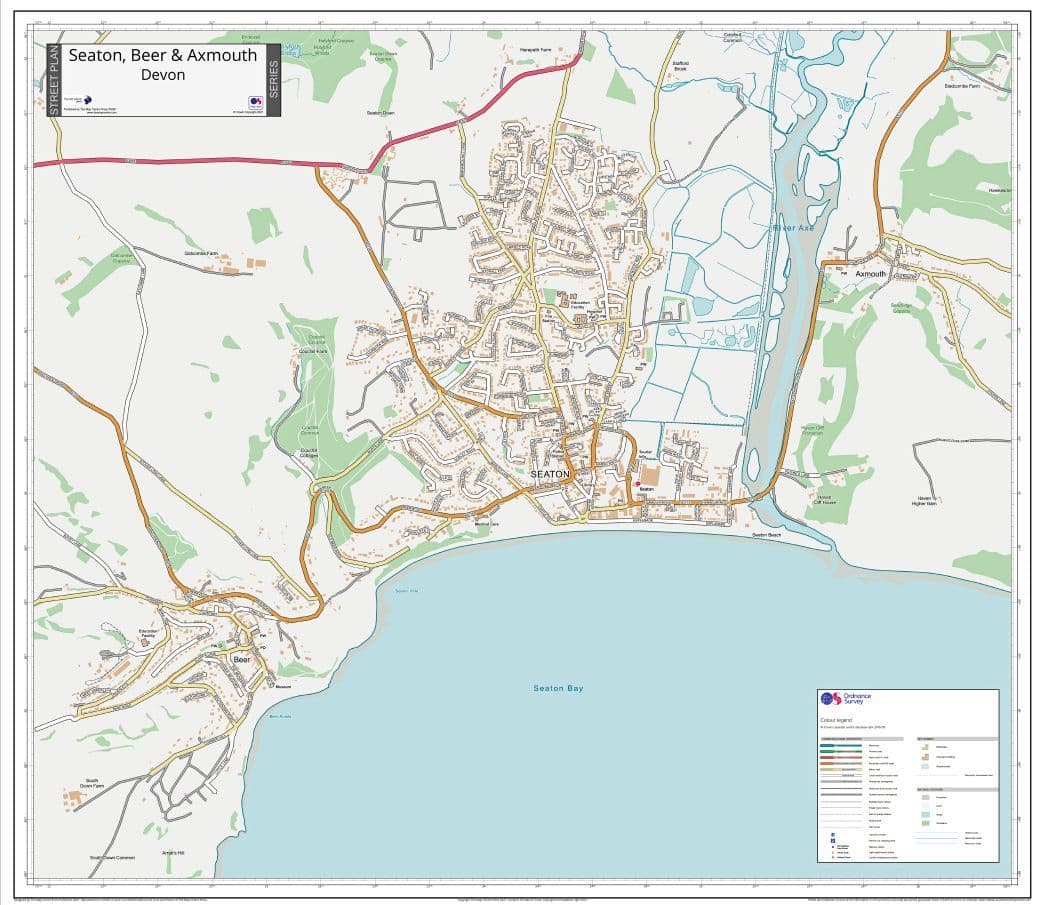Click the Colour legend heading
Screen dimensions: 1042x905
[836, 719]
